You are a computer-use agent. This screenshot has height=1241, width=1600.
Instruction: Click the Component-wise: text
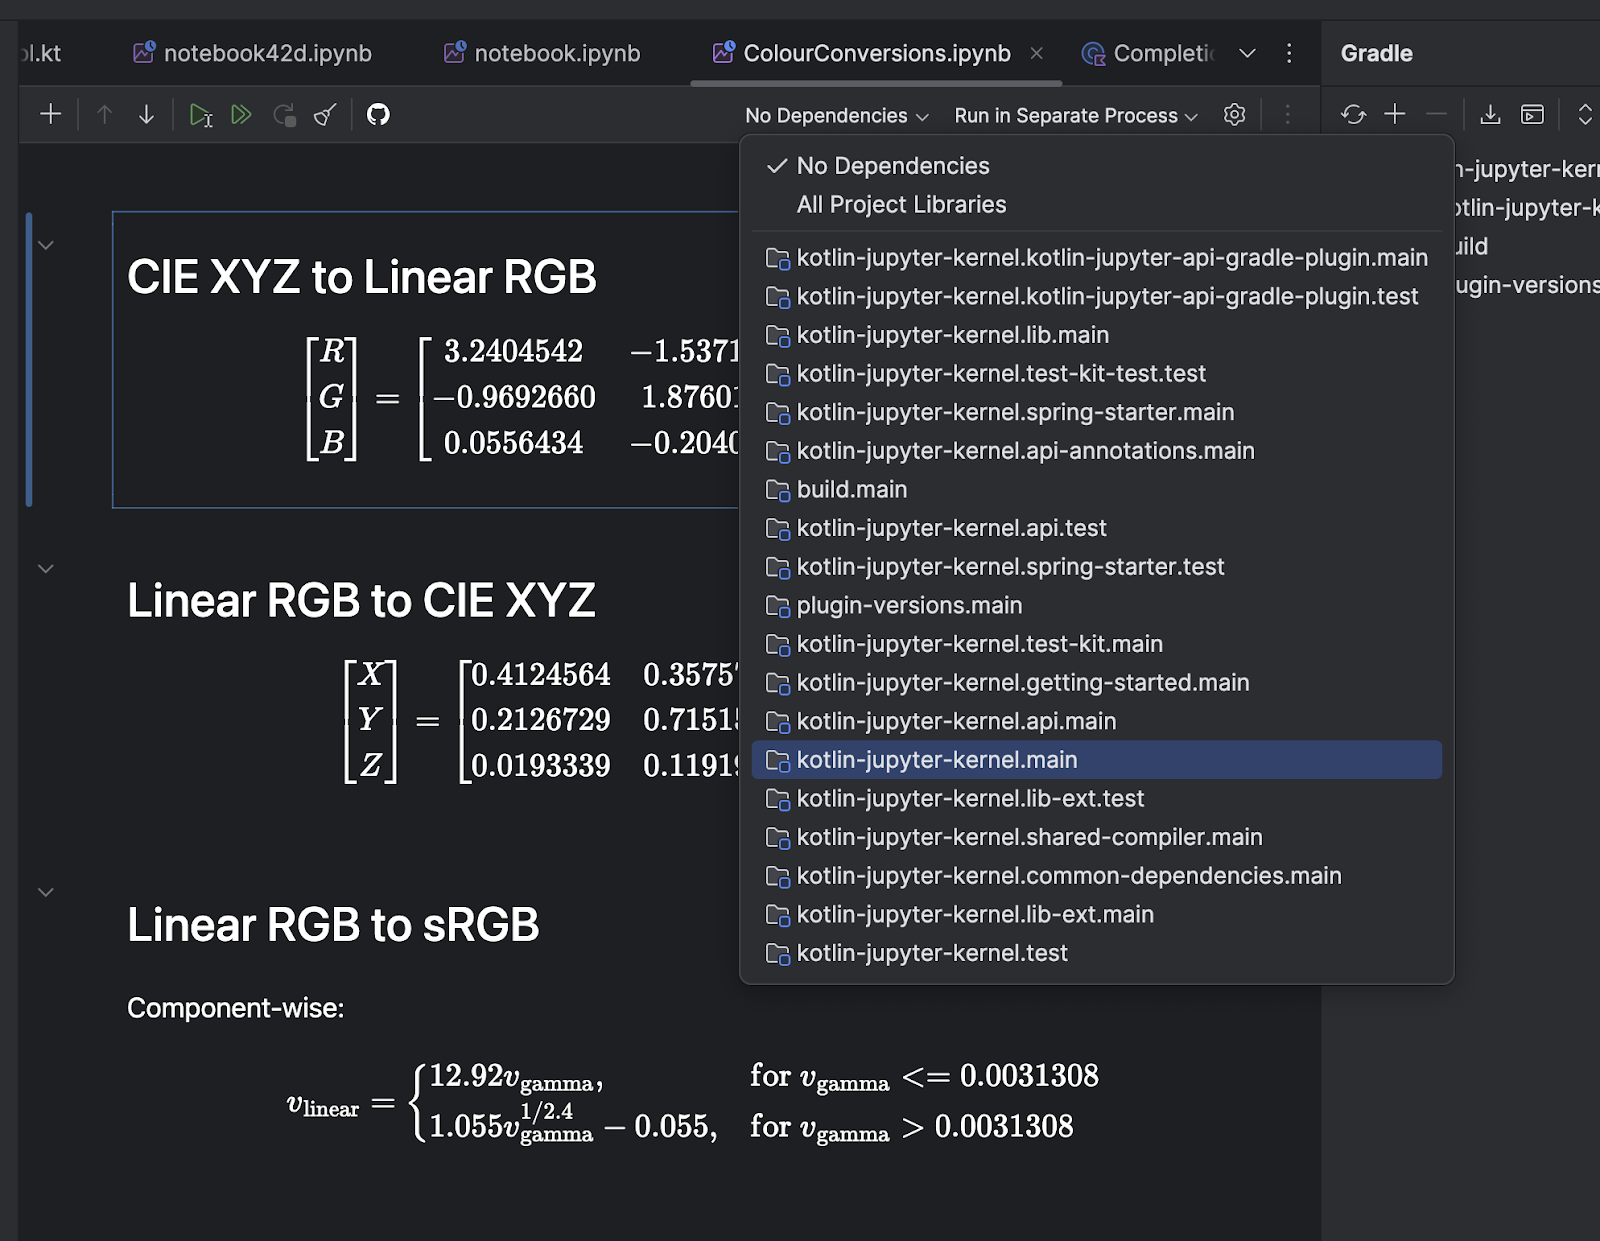coord(235,1008)
